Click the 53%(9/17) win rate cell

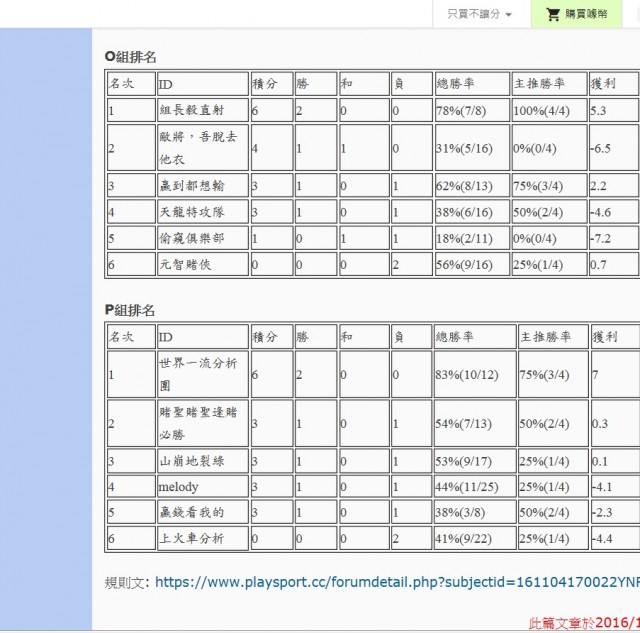pyautogui.click(x=475, y=461)
